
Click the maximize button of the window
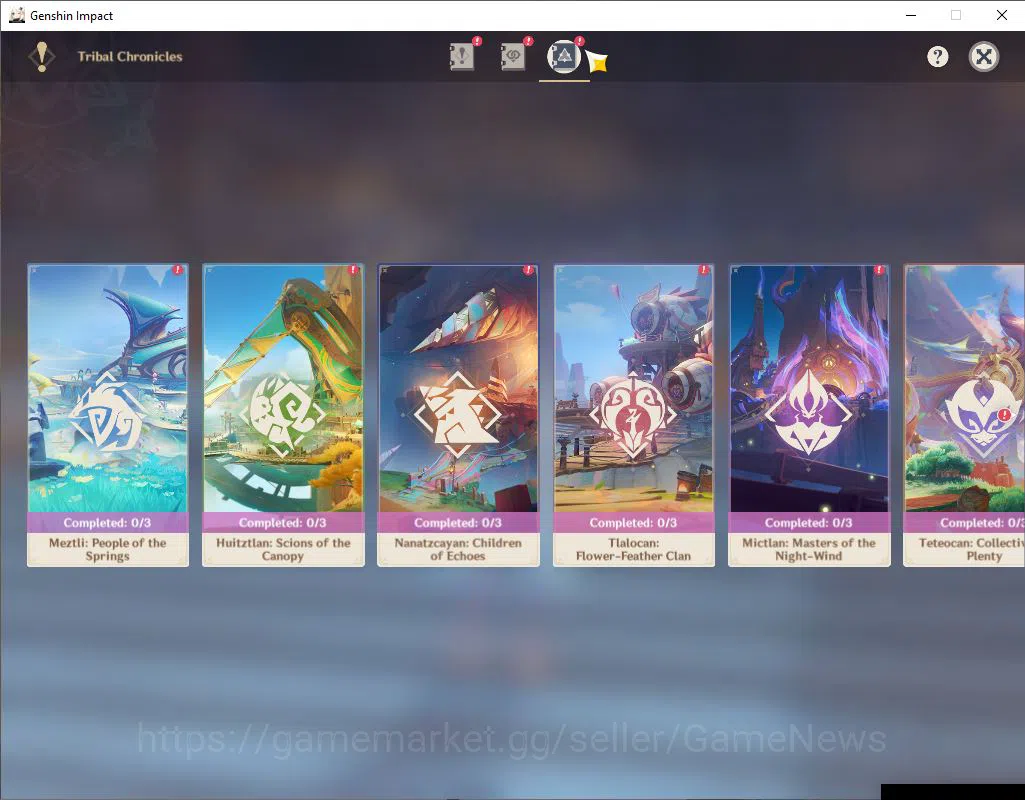[x=956, y=15]
